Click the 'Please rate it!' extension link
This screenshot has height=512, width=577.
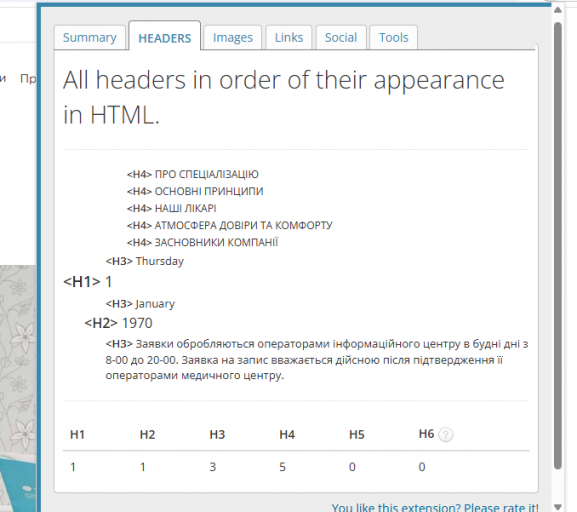435,507
